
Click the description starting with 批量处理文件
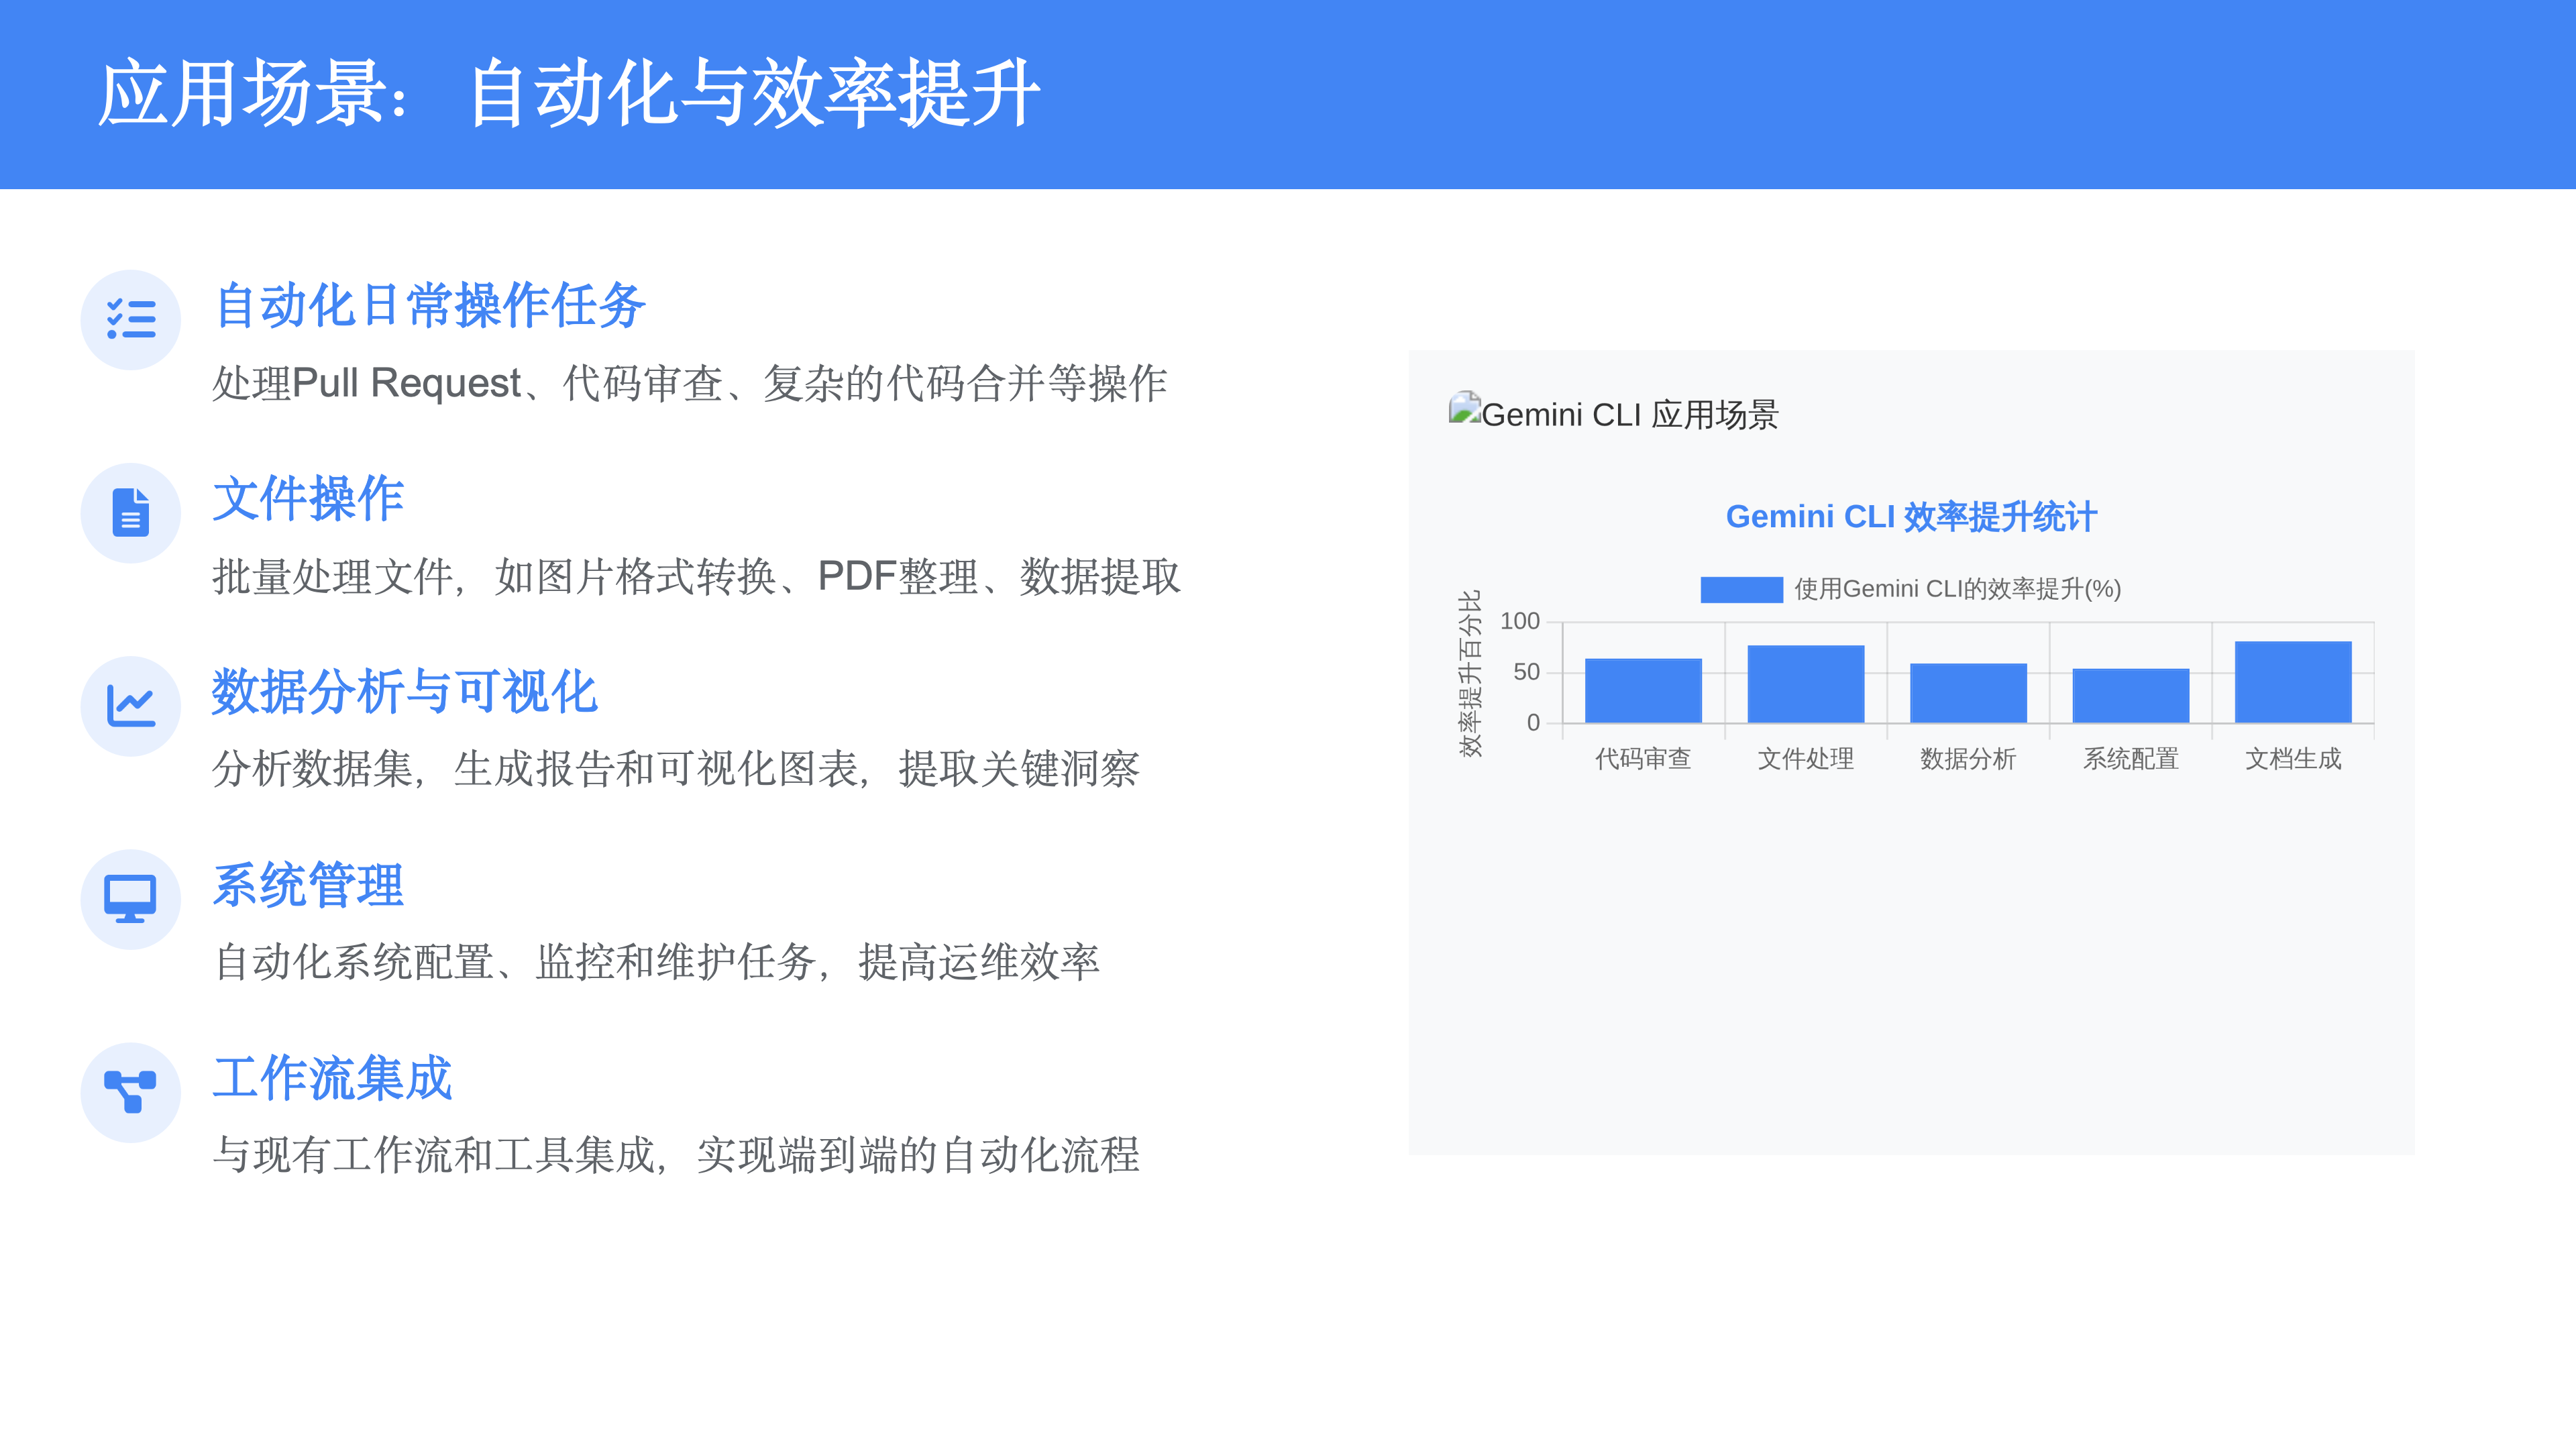coord(697,577)
